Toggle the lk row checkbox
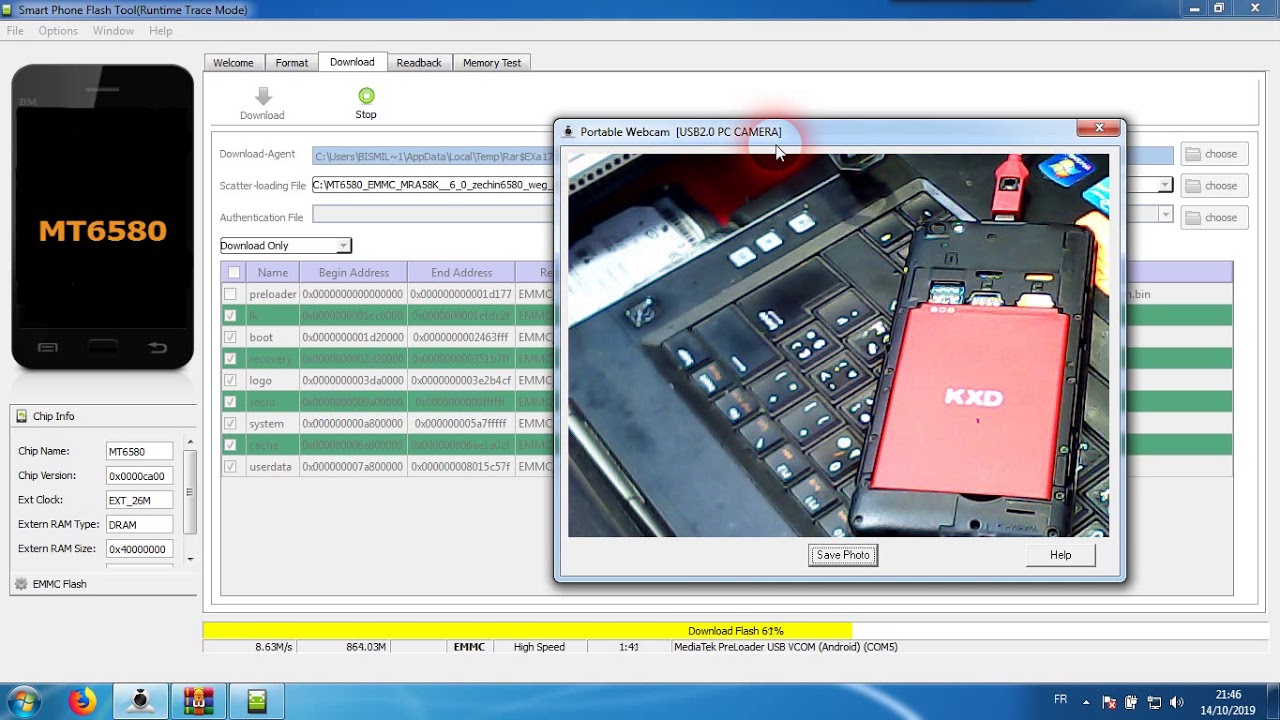 [231, 315]
